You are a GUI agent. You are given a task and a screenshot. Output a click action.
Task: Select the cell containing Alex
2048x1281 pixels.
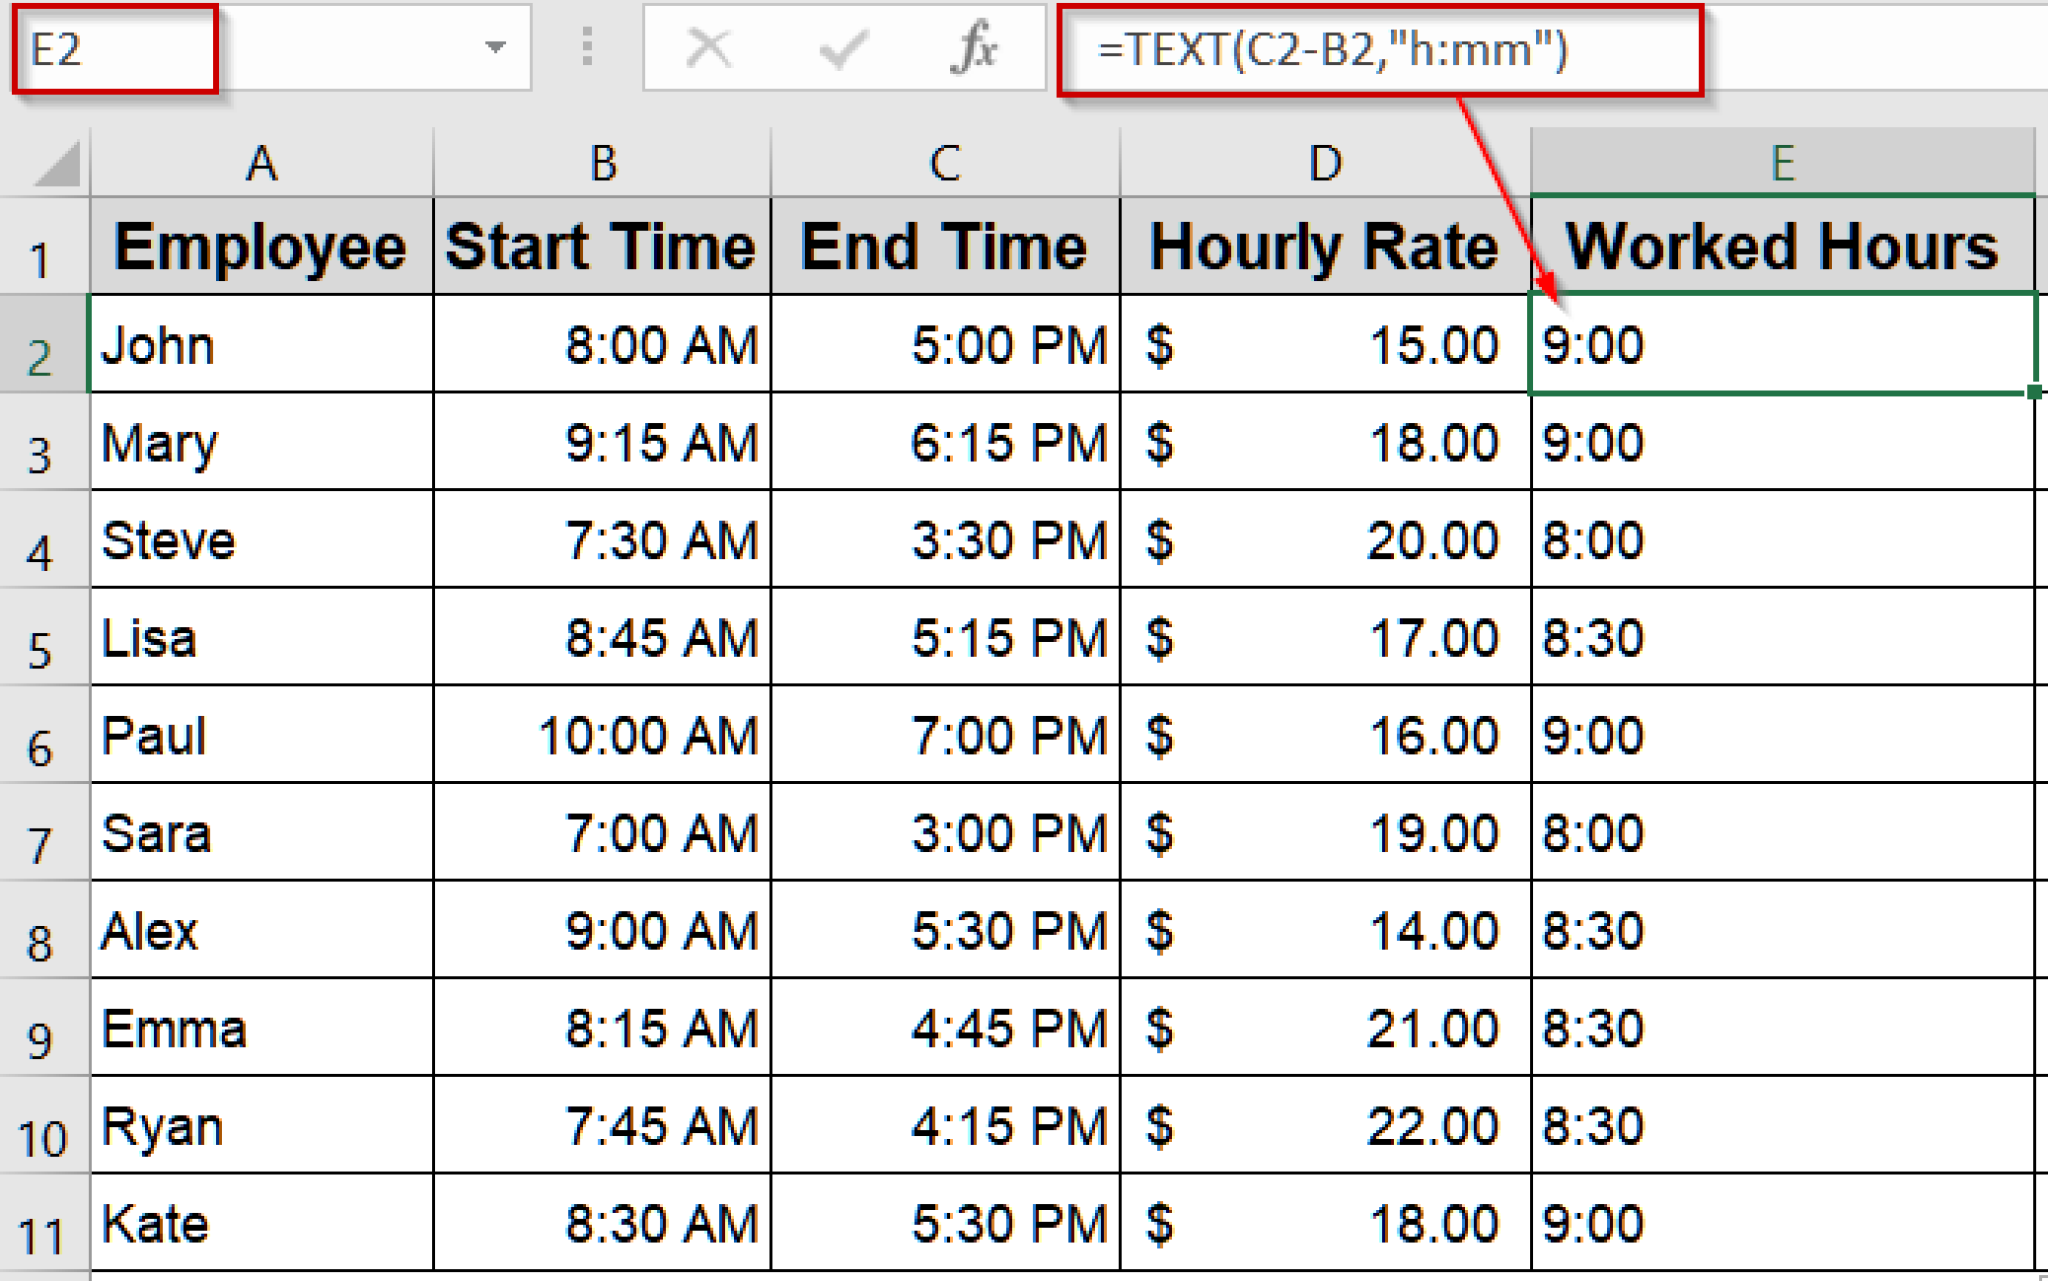[261, 929]
